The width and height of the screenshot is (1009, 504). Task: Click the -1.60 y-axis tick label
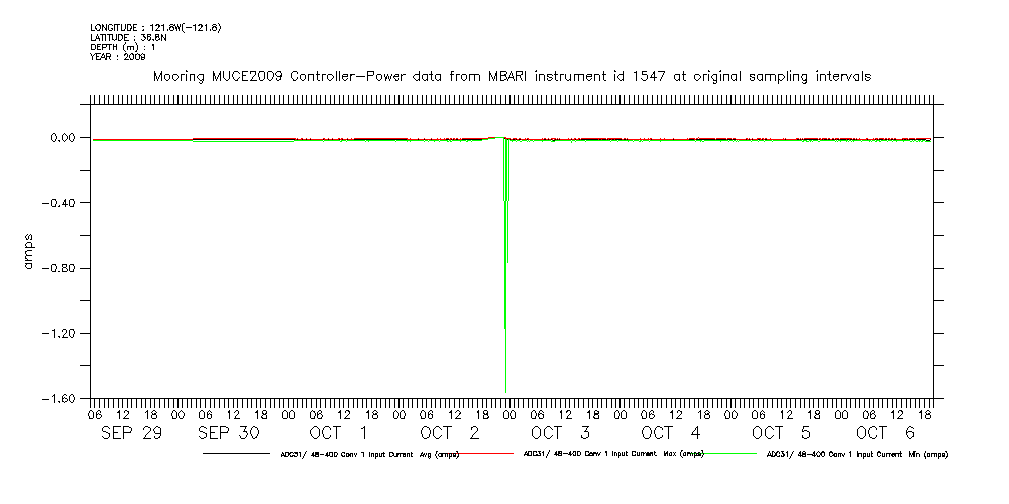[59, 399]
